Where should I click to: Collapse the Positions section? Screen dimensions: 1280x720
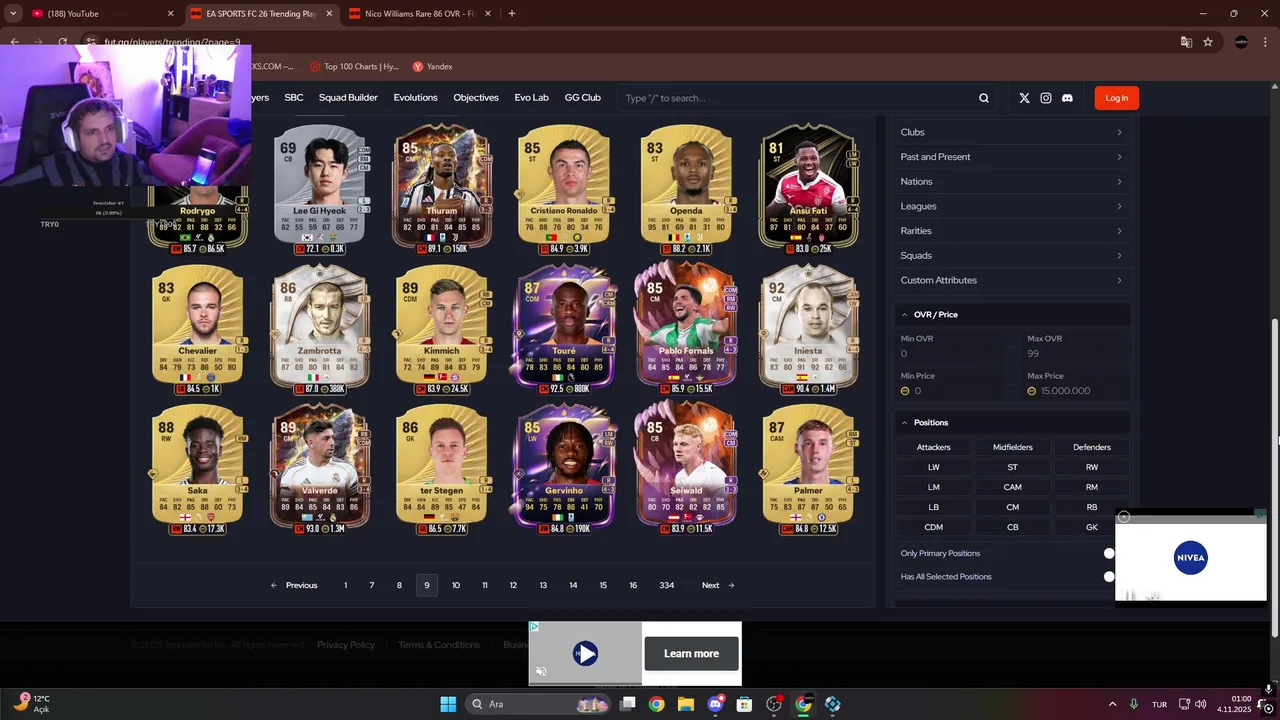tap(1011, 422)
